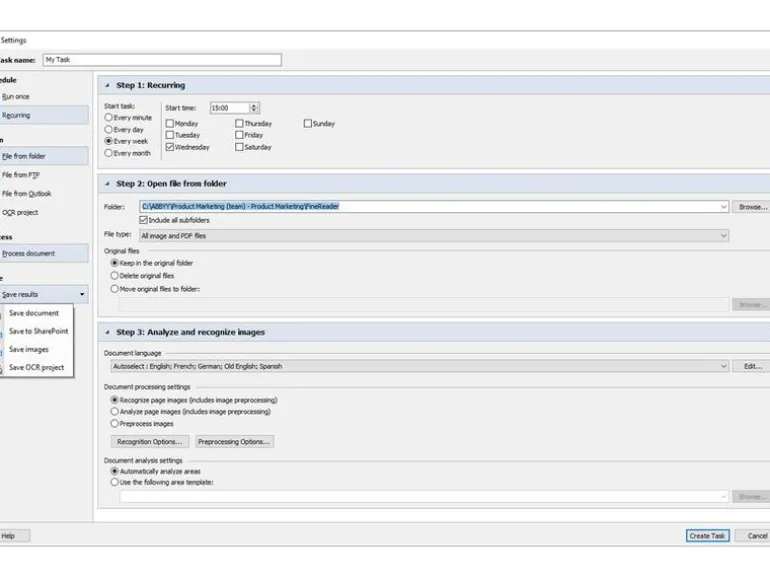The image size is (770, 578).
Task: Select Process document option
Action: click(x=43, y=253)
